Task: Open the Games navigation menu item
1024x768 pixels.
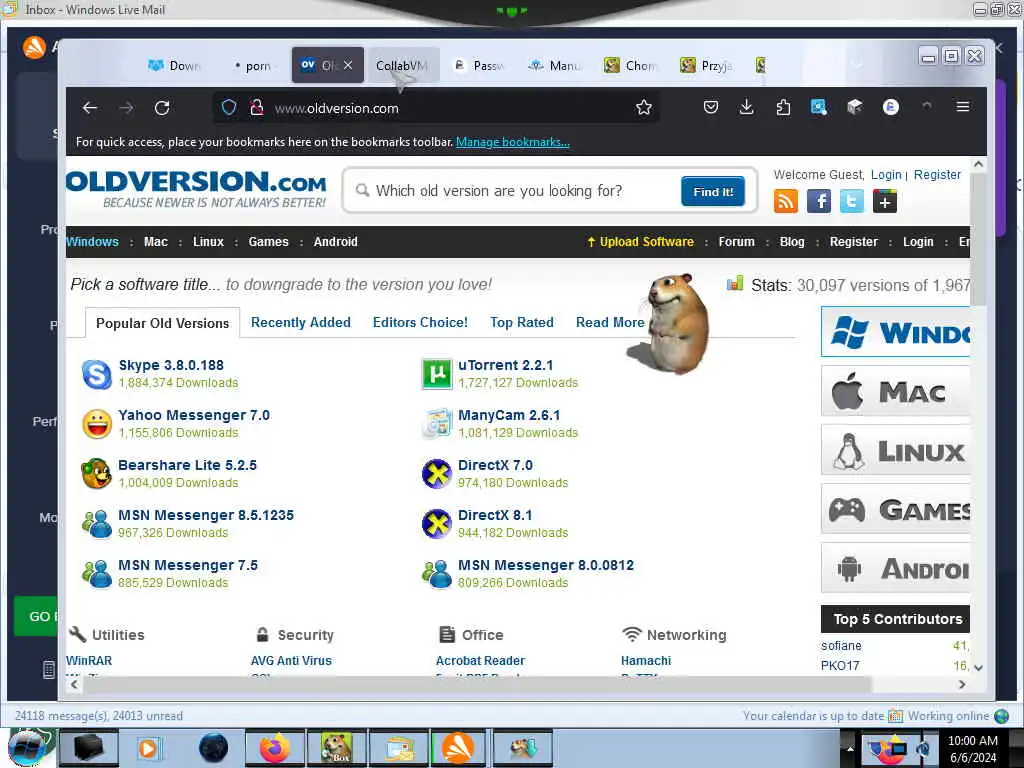Action: [268, 242]
